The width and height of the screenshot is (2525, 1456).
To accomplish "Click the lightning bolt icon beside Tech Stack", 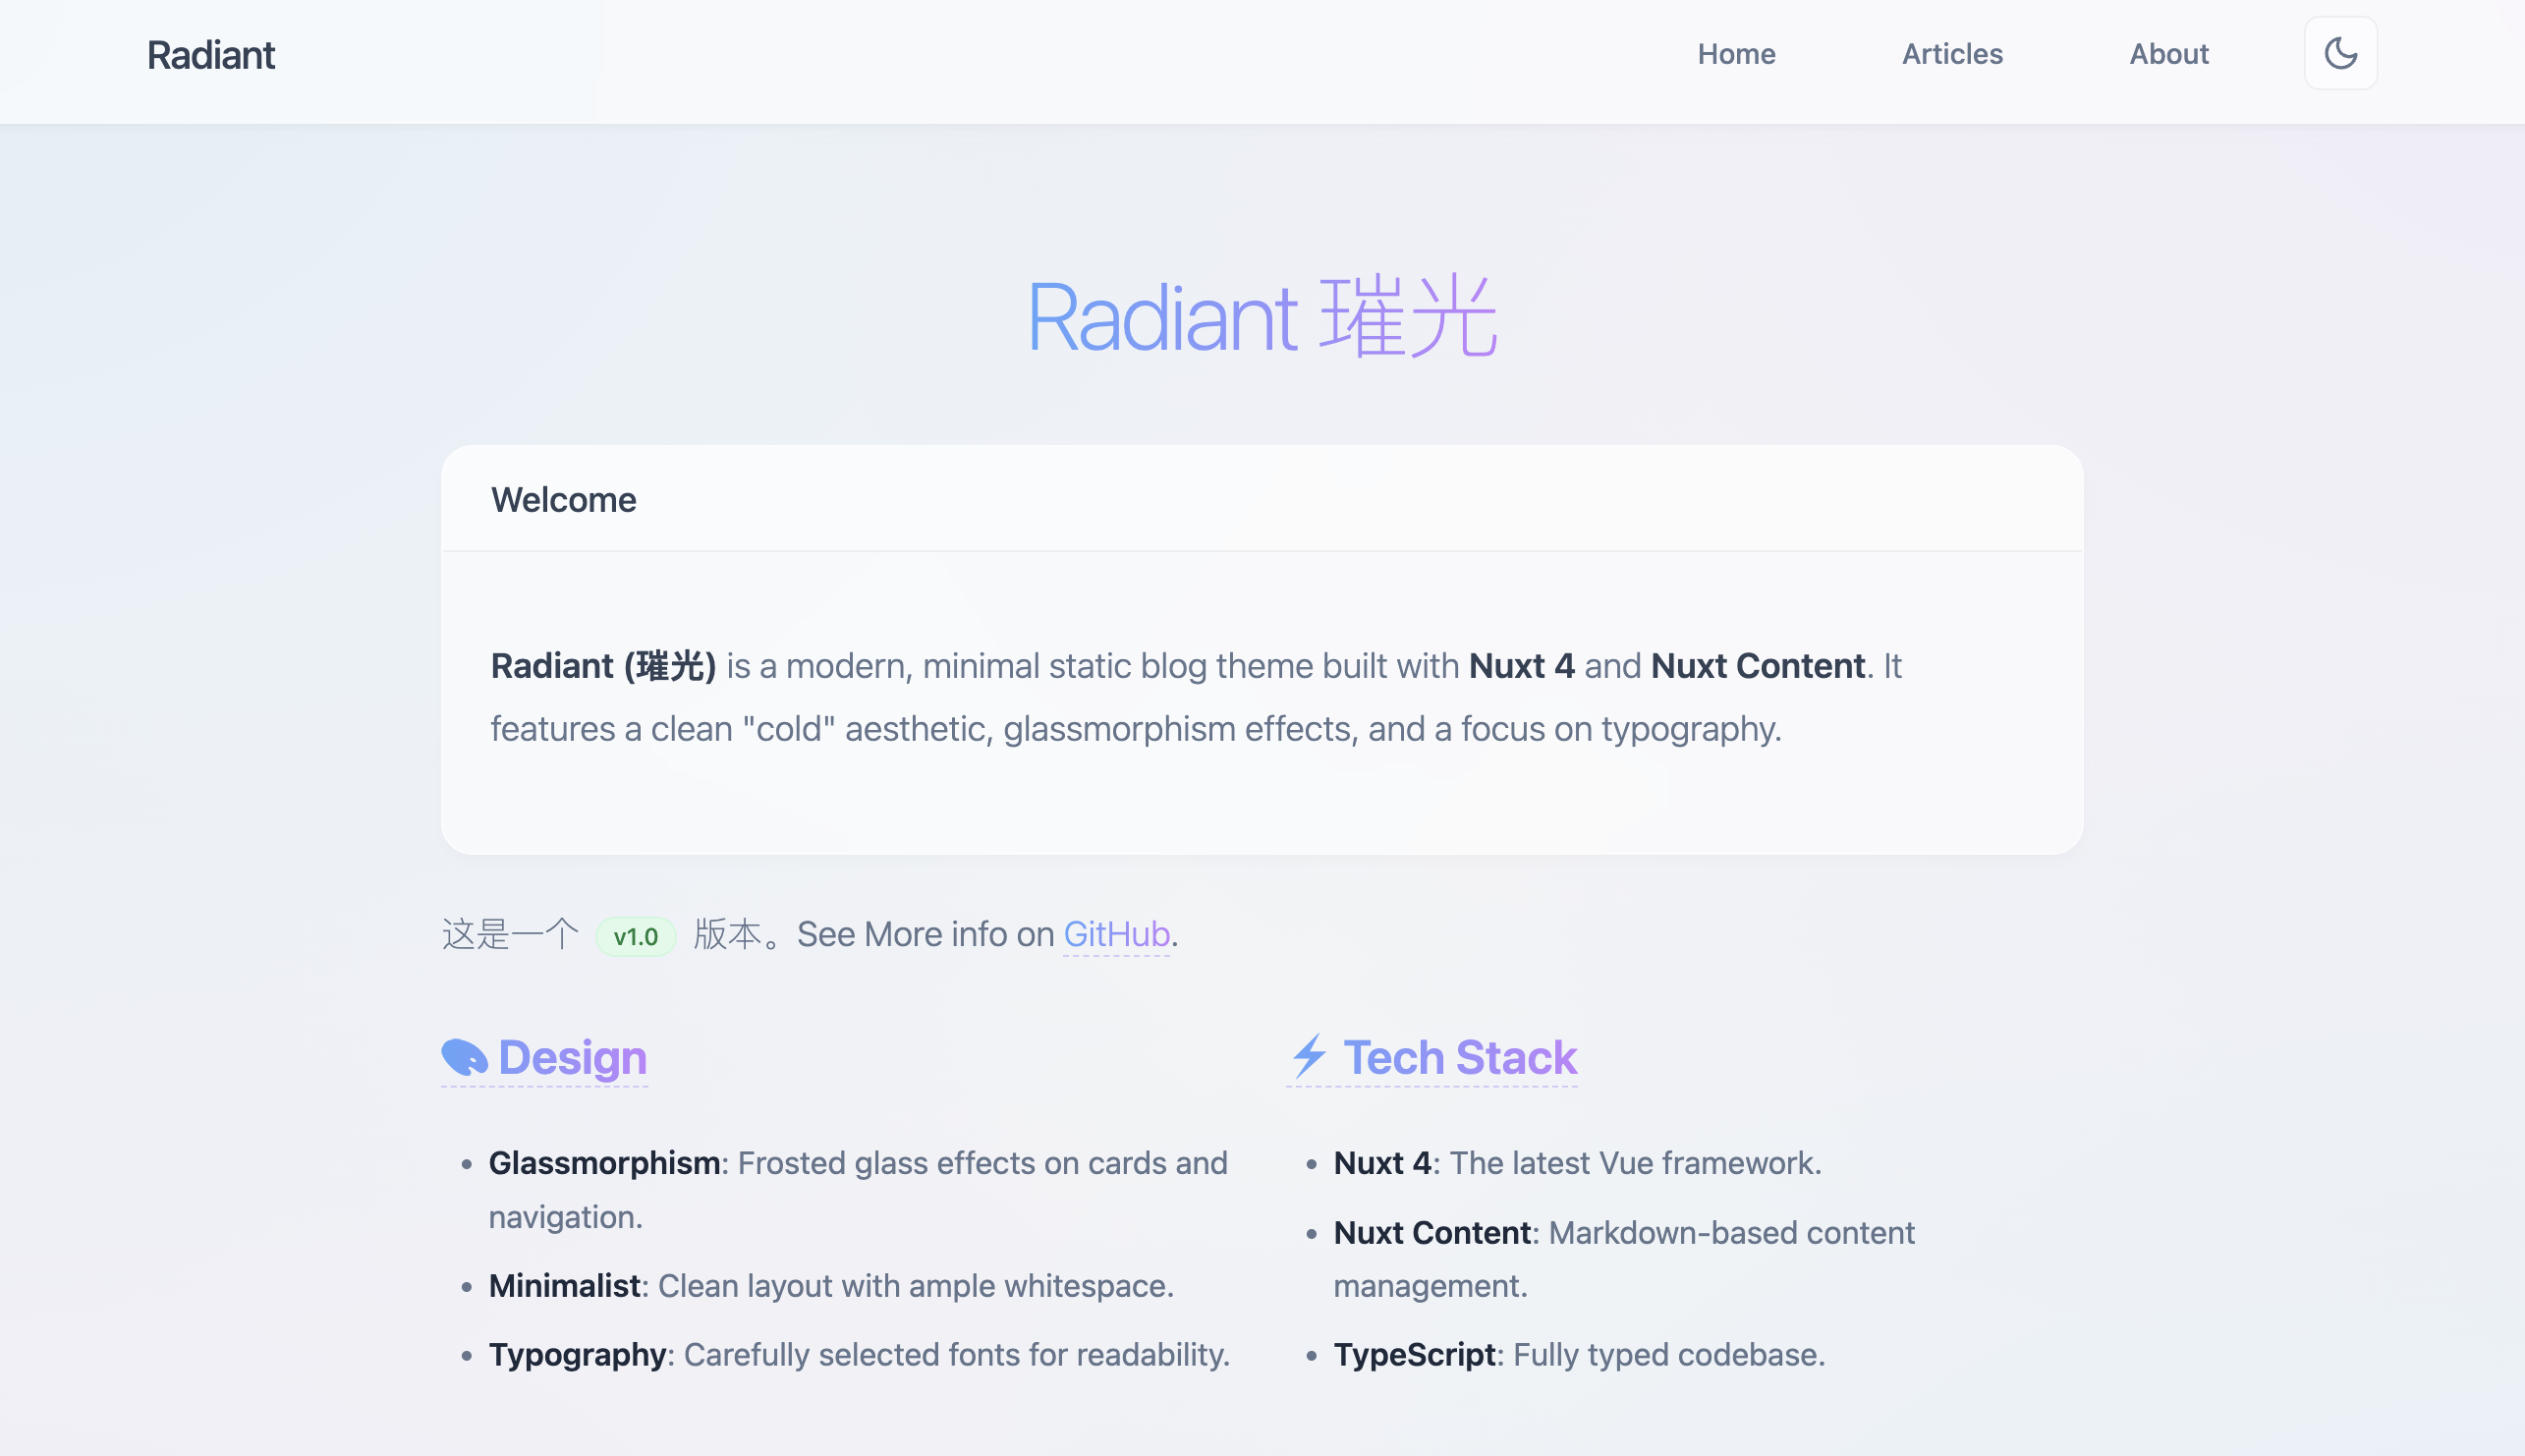I will pos(1309,1056).
